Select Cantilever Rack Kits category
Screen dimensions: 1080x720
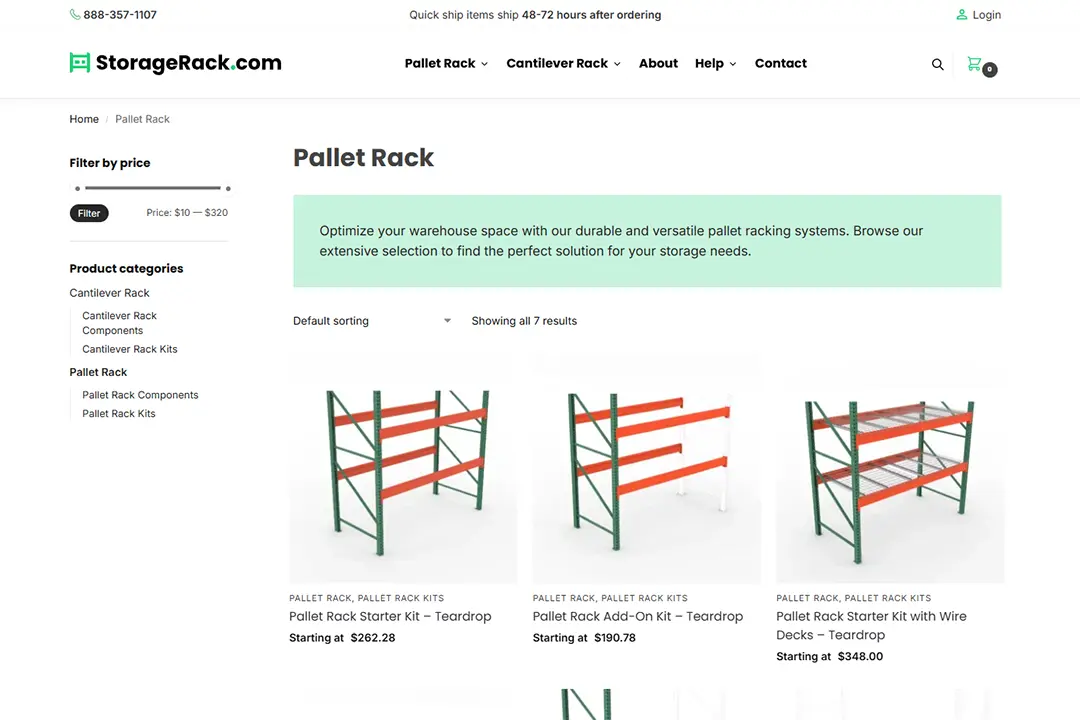[x=130, y=349]
